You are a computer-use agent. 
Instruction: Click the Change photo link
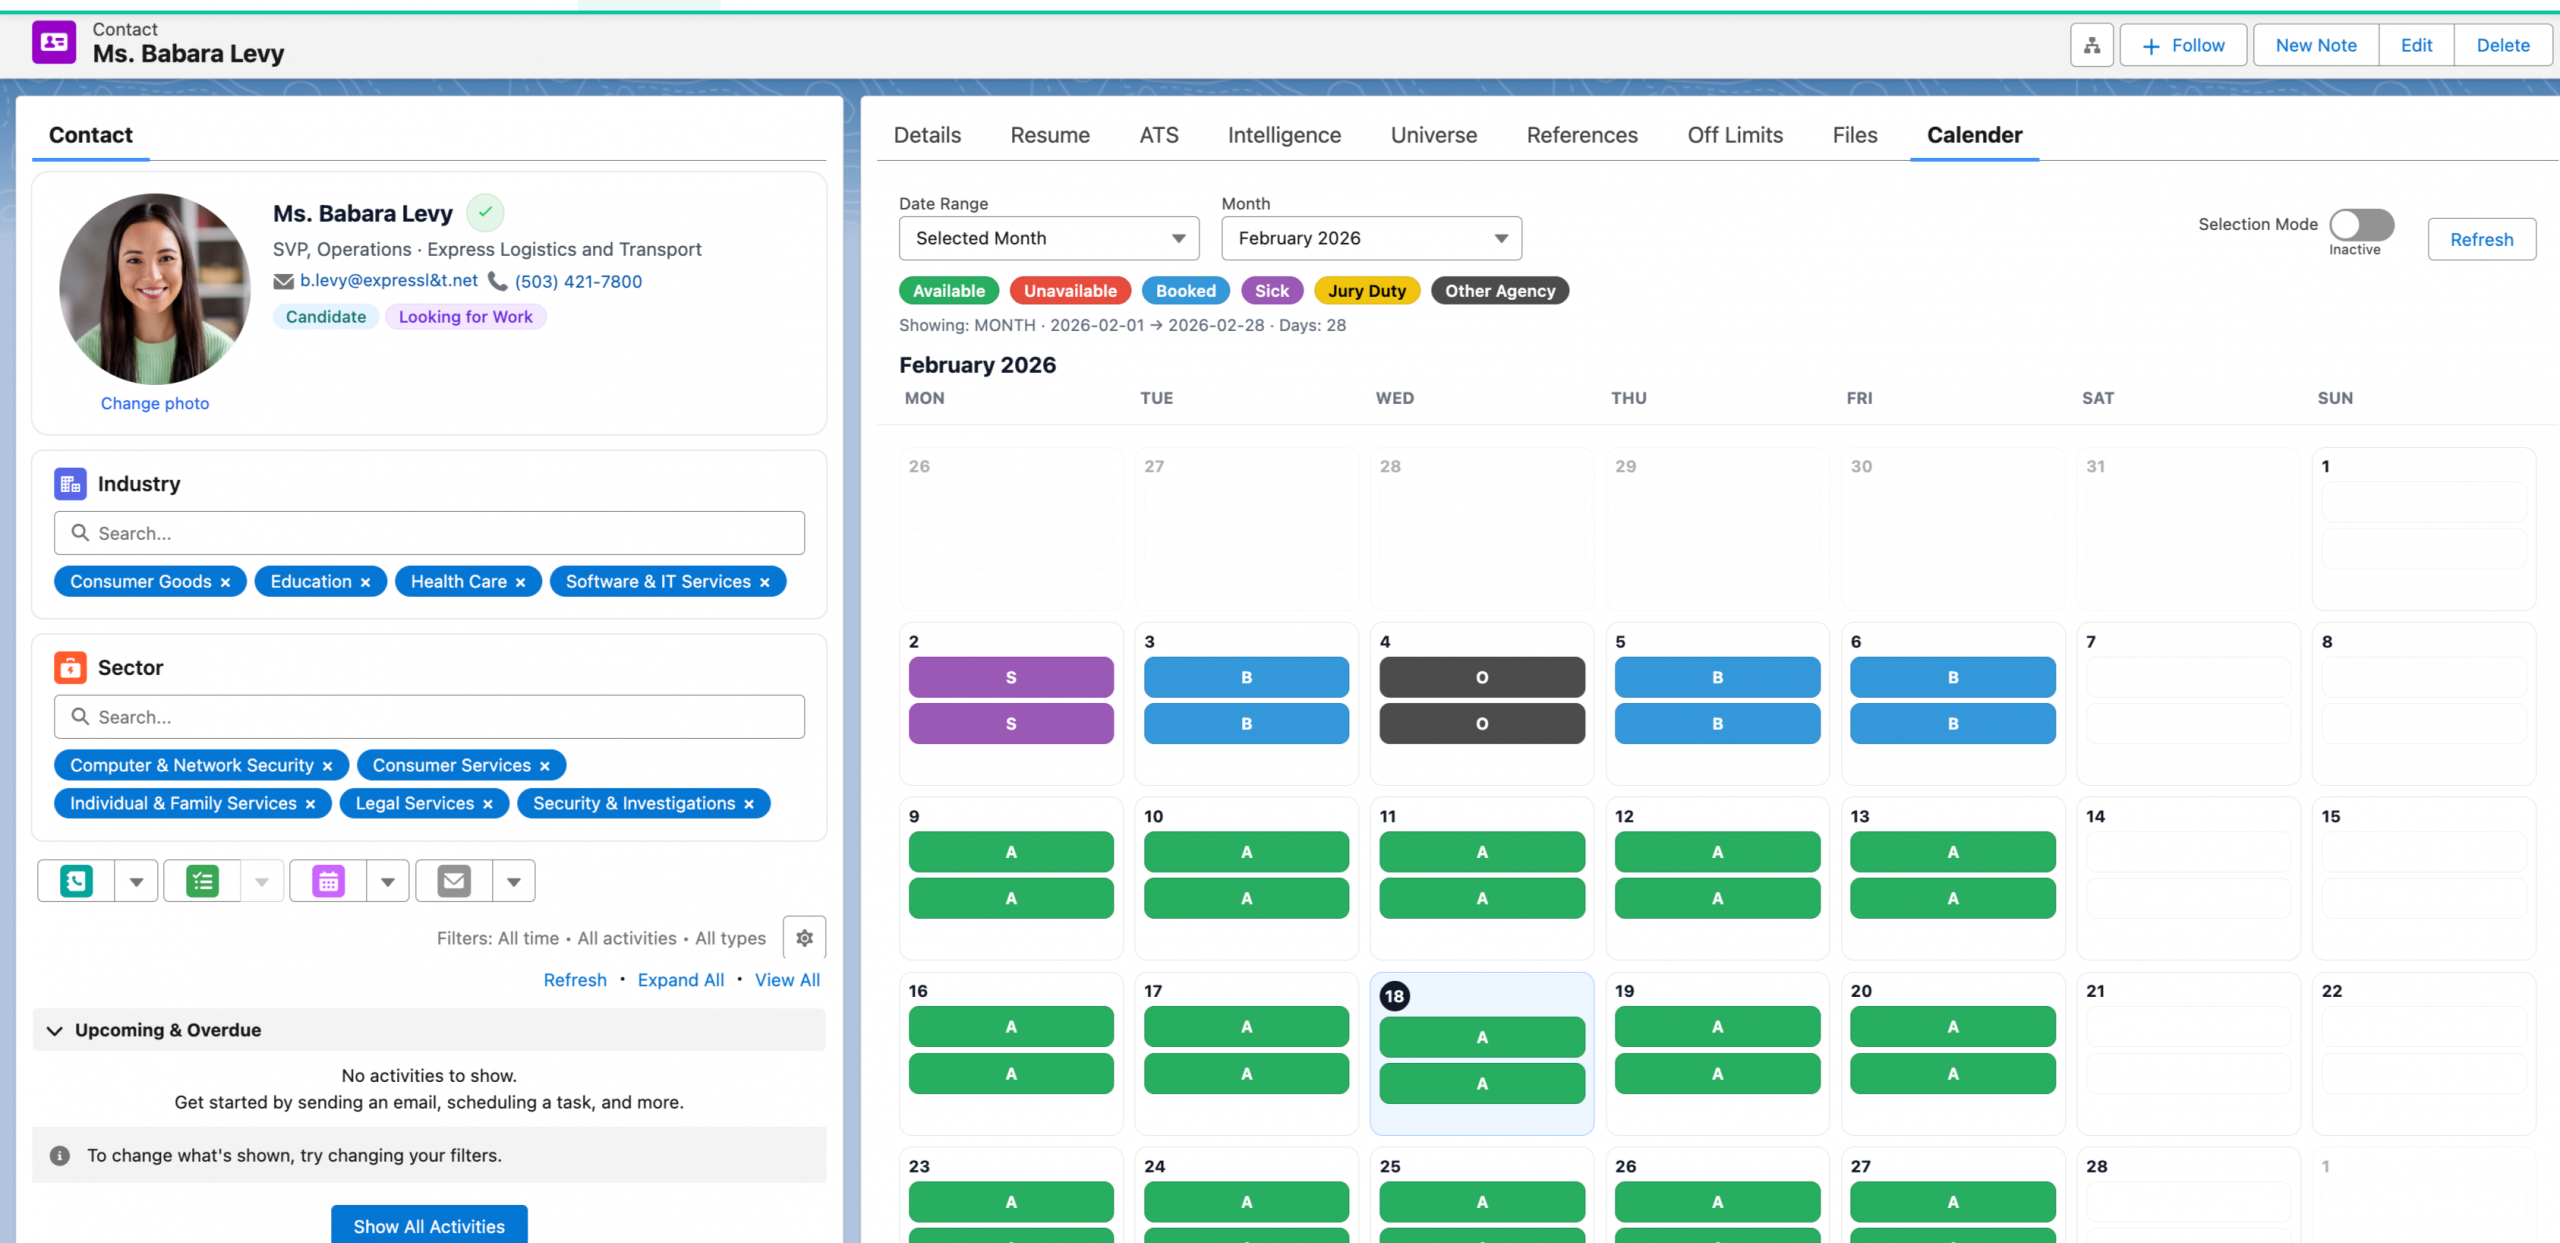[x=155, y=403]
